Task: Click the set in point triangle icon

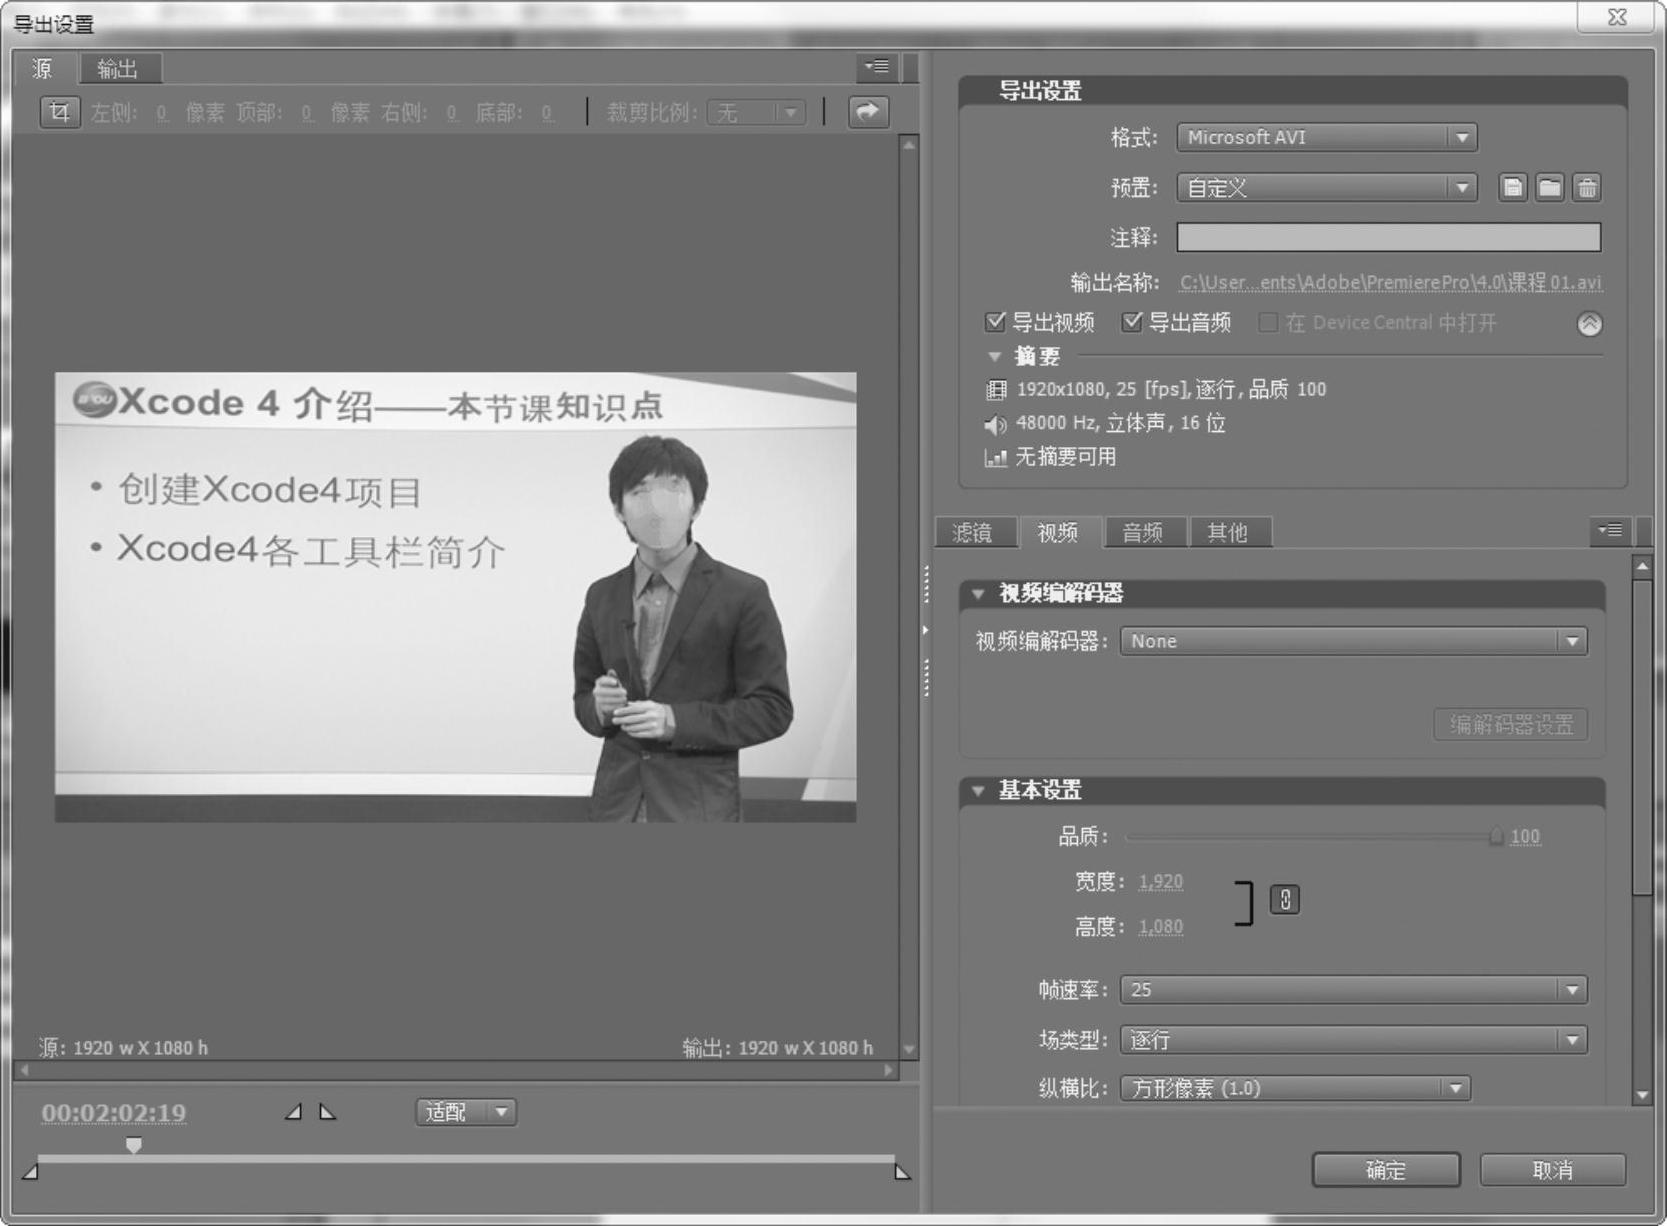Action: pos(293,1111)
